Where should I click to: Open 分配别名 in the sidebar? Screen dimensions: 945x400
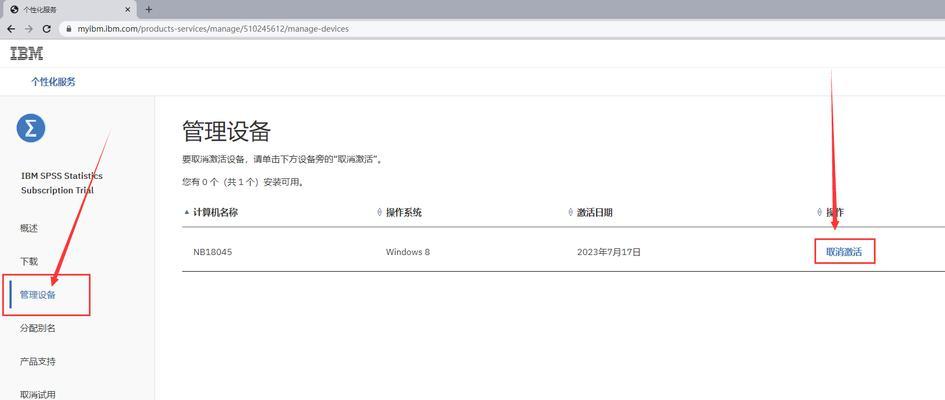coord(37,328)
